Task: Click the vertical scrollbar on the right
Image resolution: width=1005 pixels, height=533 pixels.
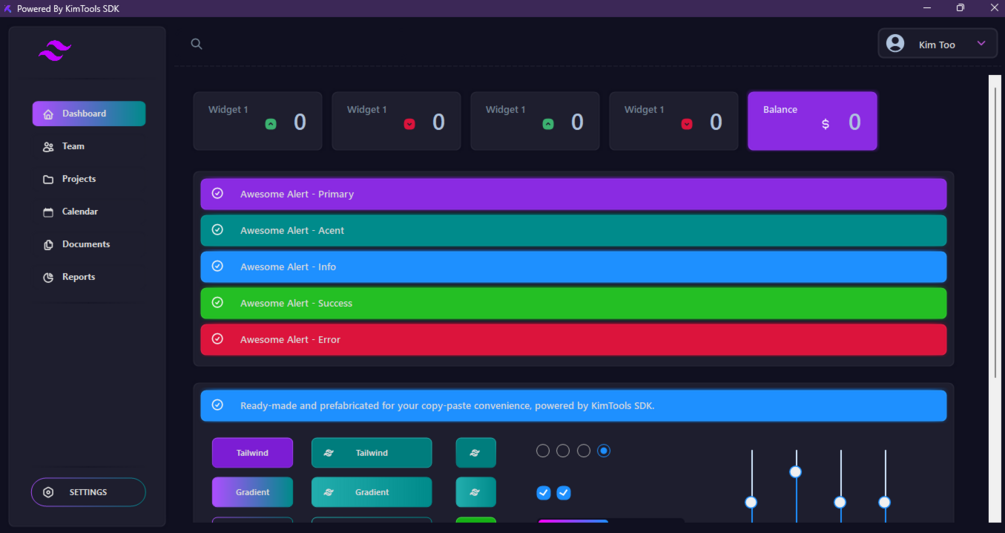Action: 994,299
